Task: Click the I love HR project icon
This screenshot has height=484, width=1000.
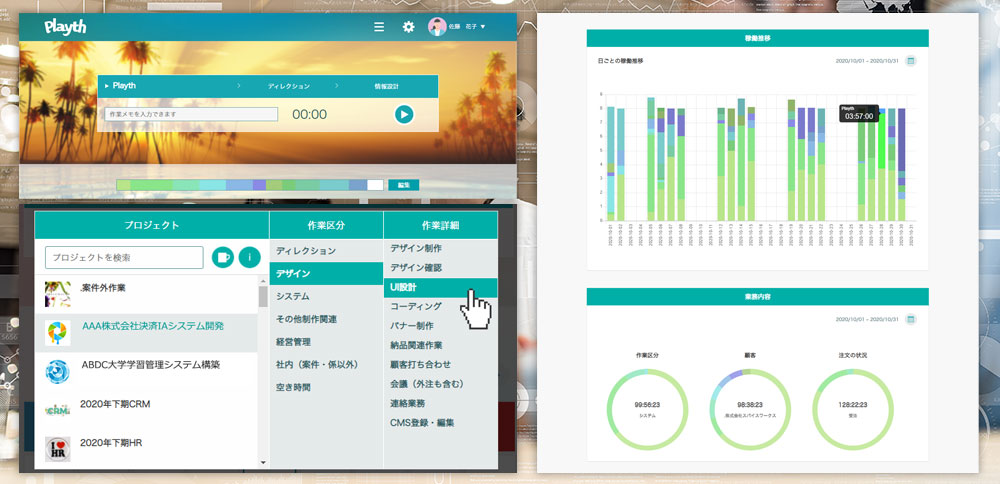Action: (x=57, y=449)
